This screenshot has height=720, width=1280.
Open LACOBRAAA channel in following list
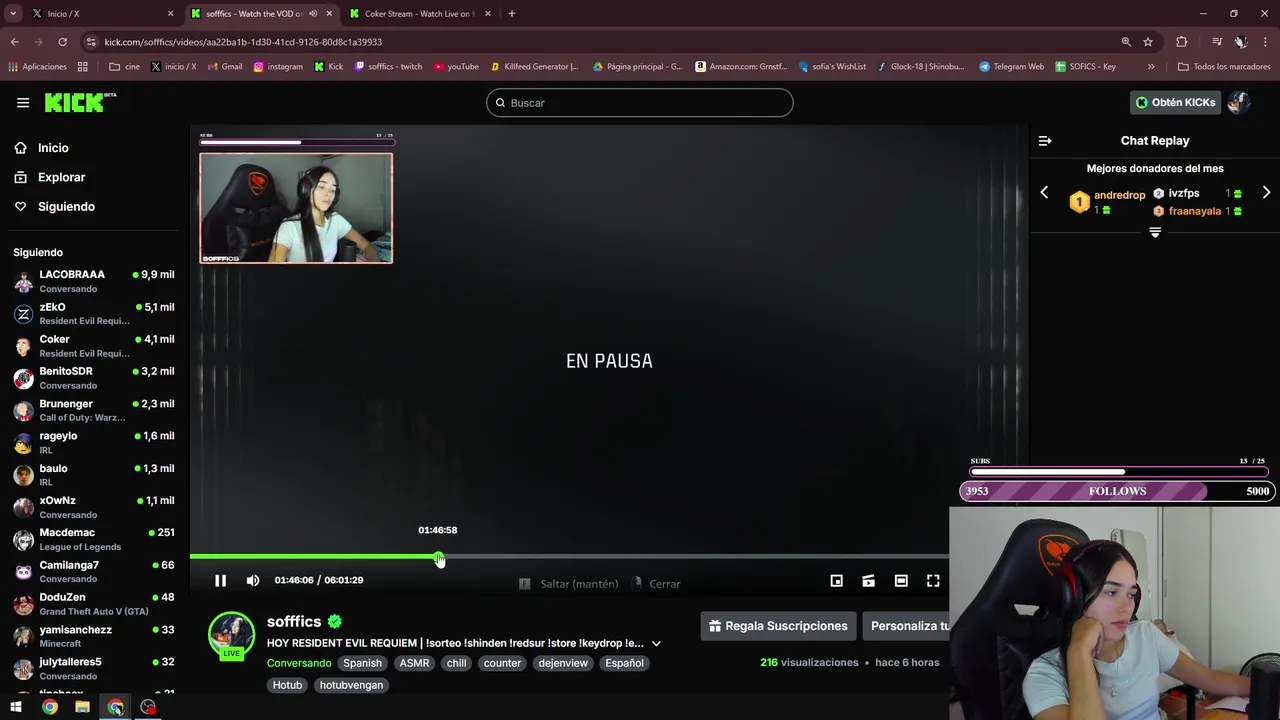pyautogui.click(x=94, y=281)
